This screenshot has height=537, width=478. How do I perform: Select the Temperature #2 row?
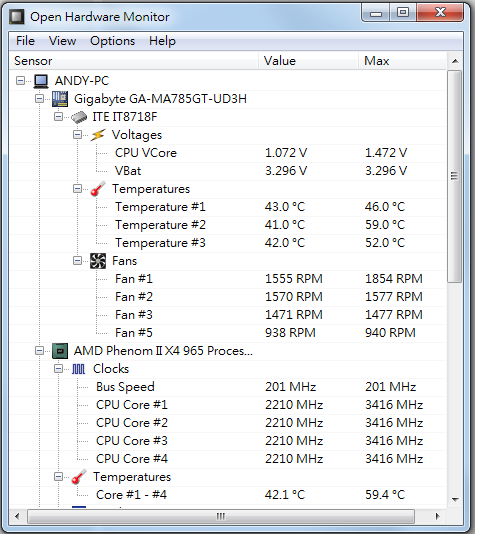(x=229, y=226)
